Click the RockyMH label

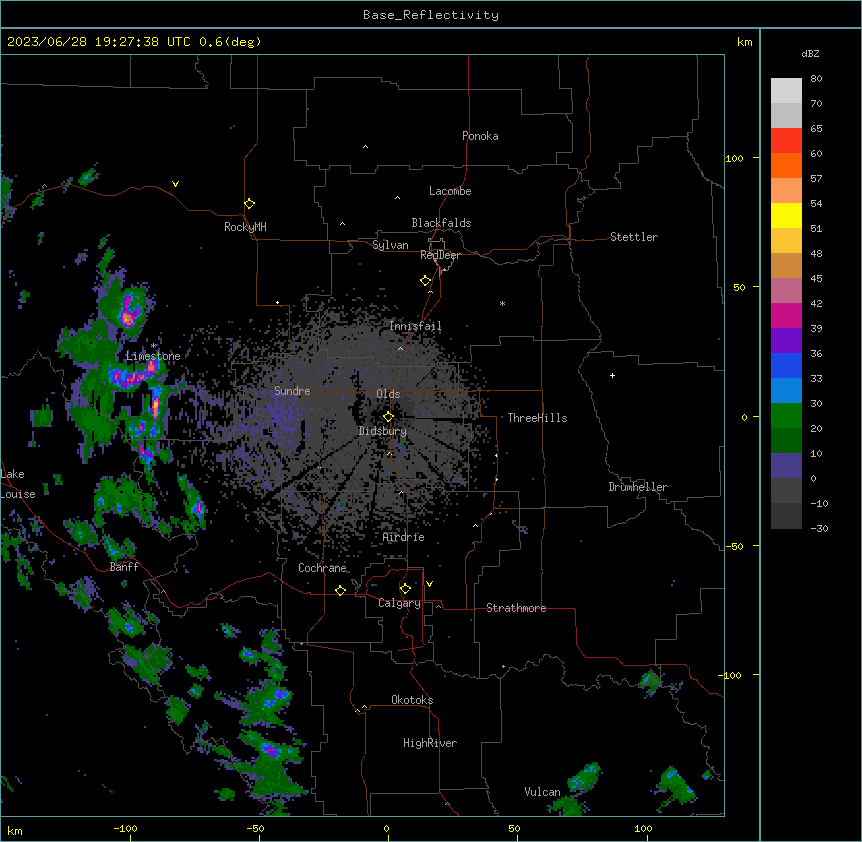(x=245, y=227)
